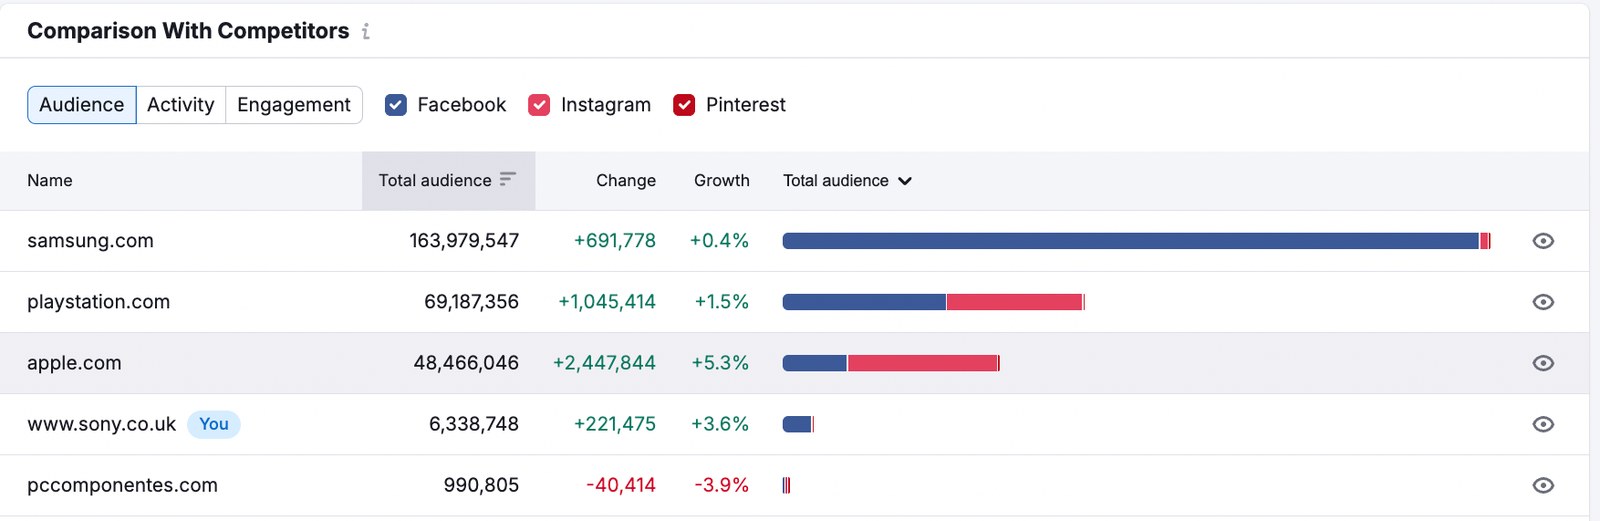Screen dimensions: 1600x521
Task: Uncheck the Facebook checkbox
Action: (x=396, y=105)
